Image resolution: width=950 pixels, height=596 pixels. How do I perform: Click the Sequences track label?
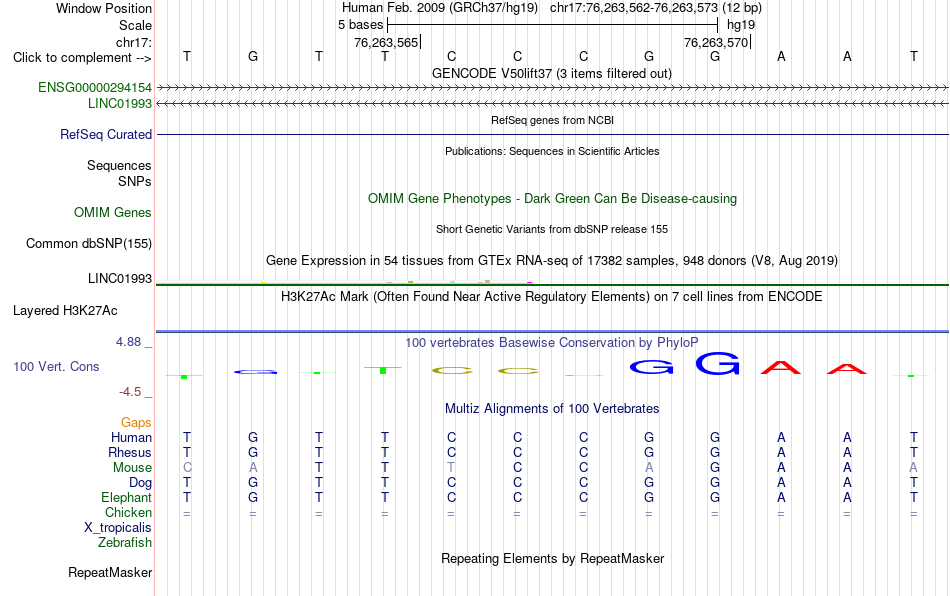pos(119,165)
